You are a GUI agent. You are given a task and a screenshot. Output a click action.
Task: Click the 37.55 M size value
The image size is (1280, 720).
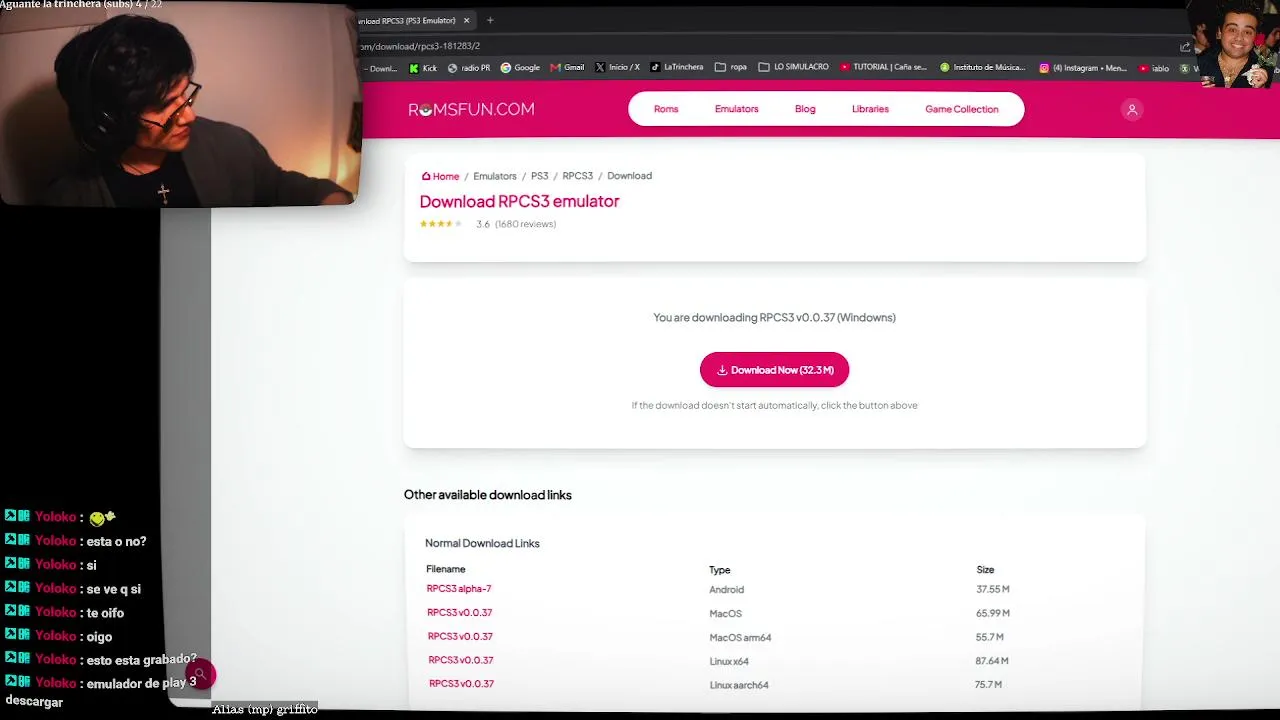pos(993,589)
